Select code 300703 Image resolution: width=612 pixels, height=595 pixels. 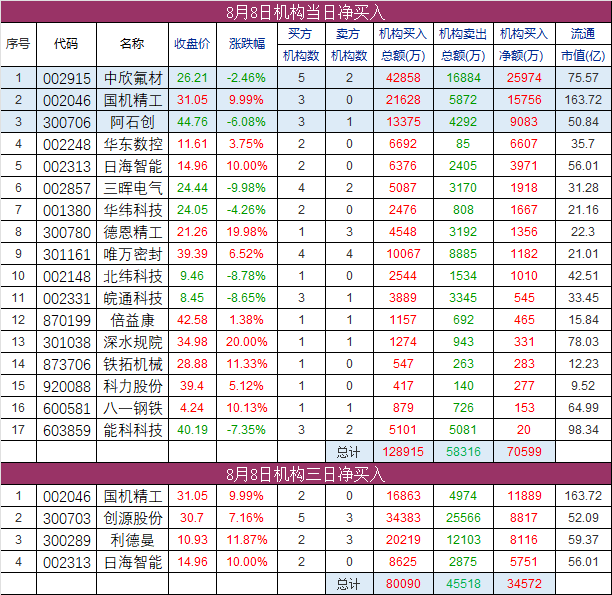point(67,518)
